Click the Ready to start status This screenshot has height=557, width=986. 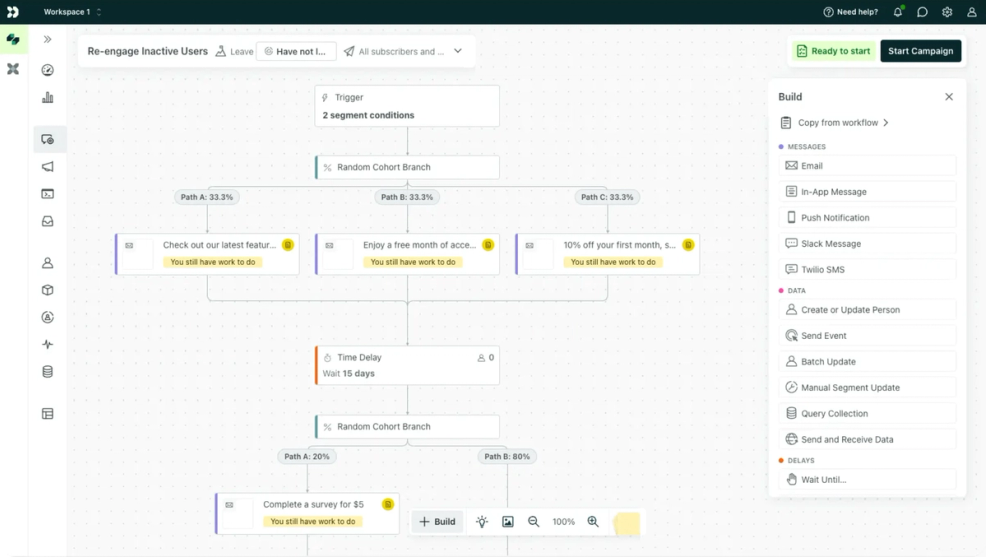pos(834,51)
